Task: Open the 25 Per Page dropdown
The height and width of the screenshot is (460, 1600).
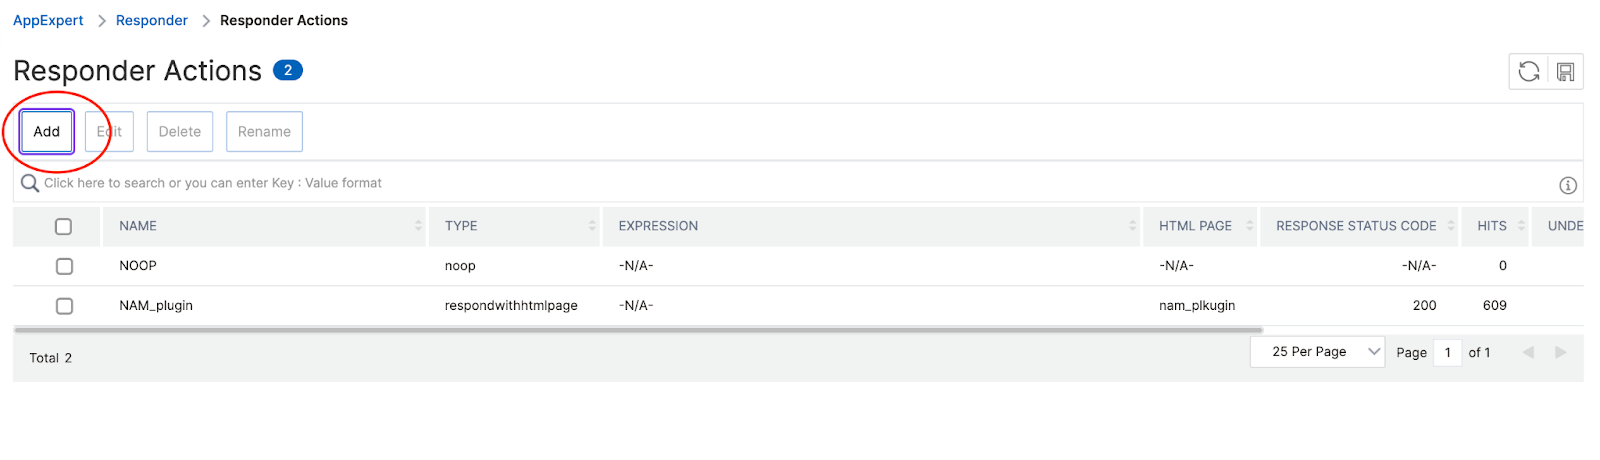Action: [x=1317, y=352]
